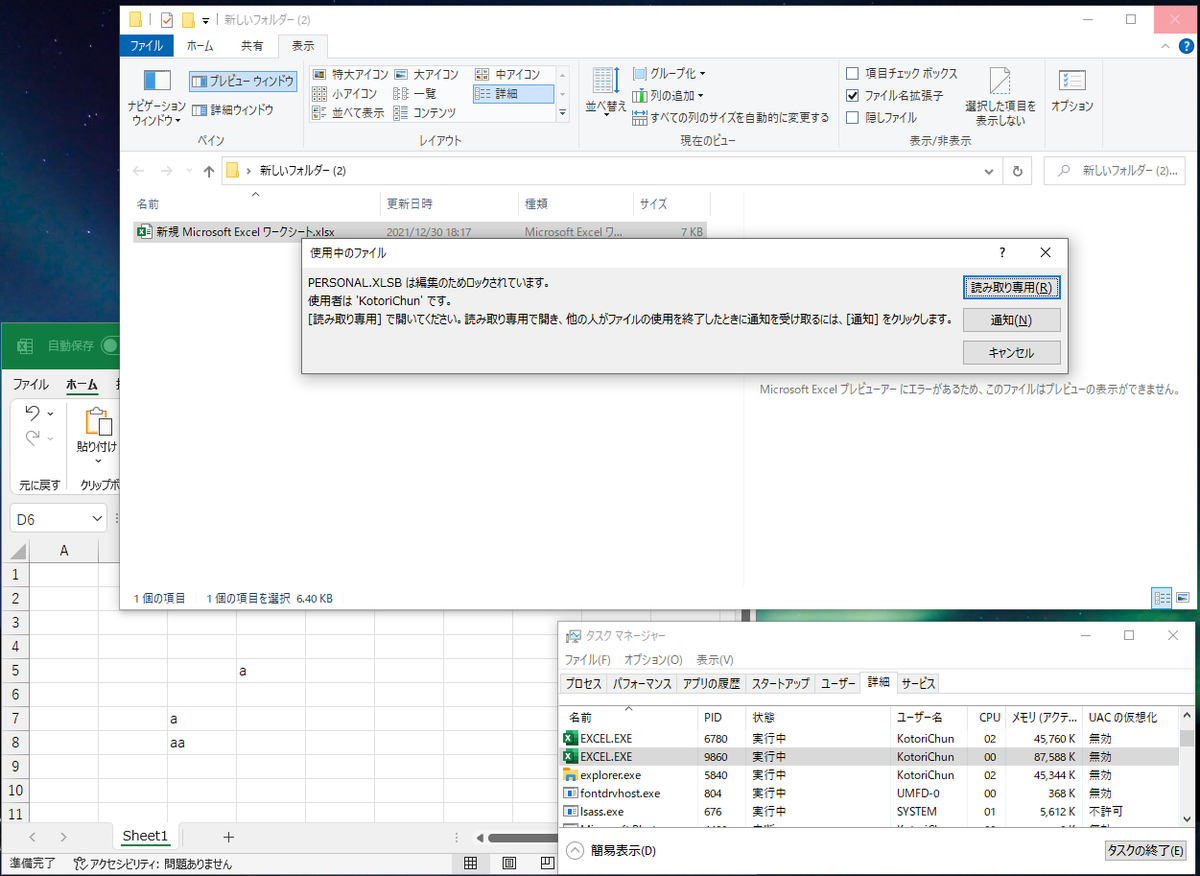Switch to ホーム tab in Explorer
The image size is (1200, 876).
point(200,46)
